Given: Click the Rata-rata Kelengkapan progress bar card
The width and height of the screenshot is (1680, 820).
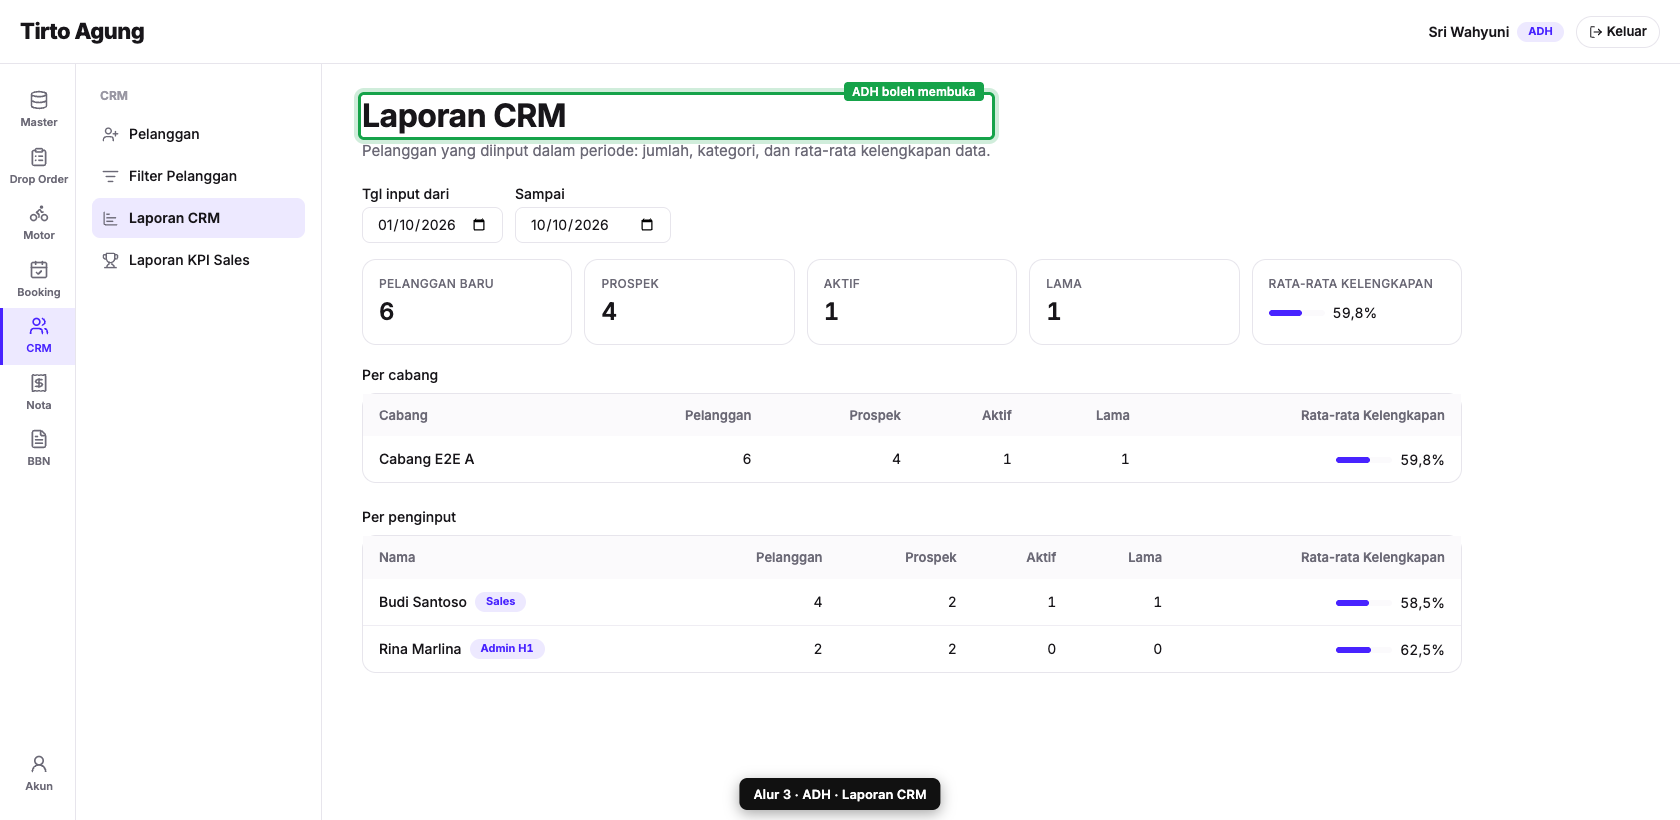Looking at the screenshot, I should click(1356, 302).
